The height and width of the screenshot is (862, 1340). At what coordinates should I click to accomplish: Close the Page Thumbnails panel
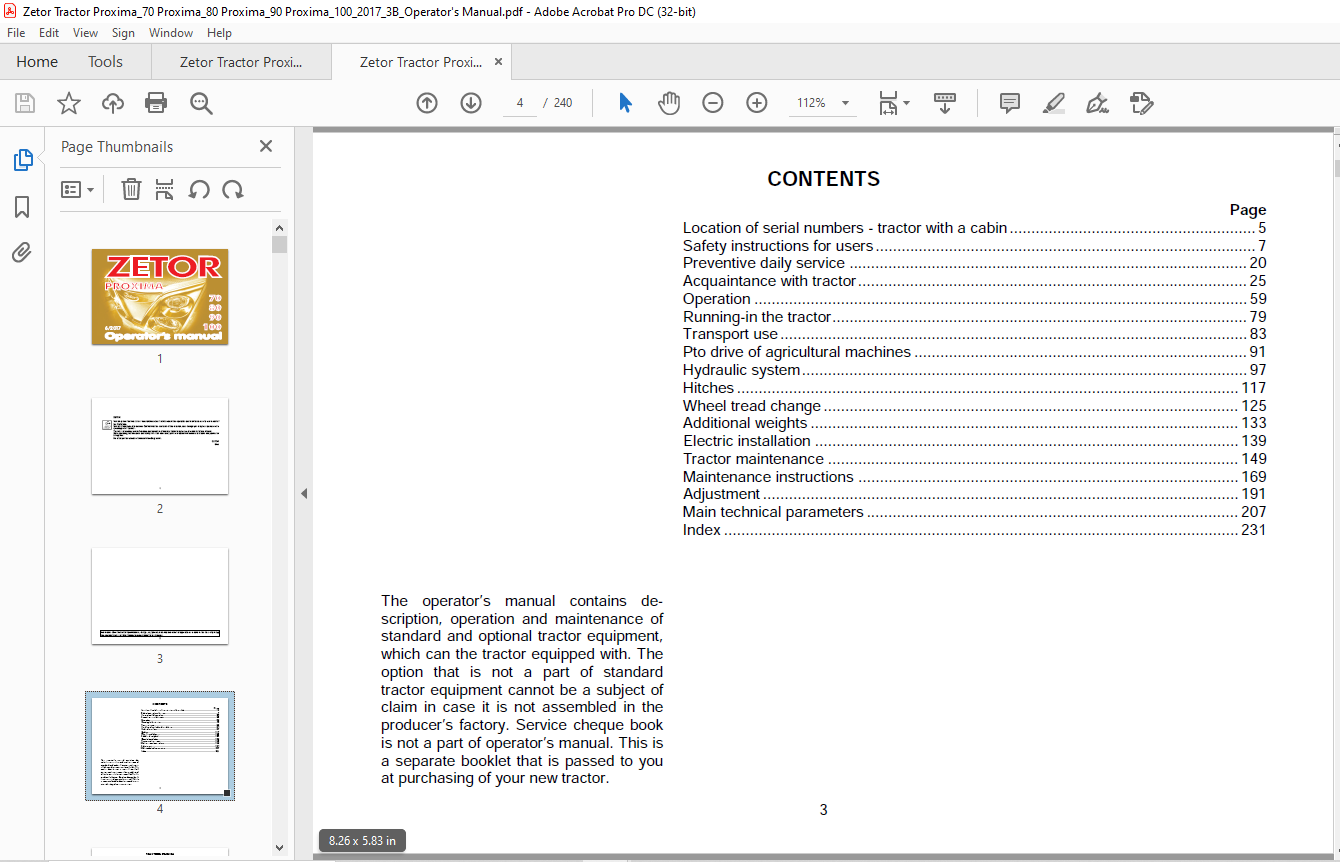coord(266,146)
